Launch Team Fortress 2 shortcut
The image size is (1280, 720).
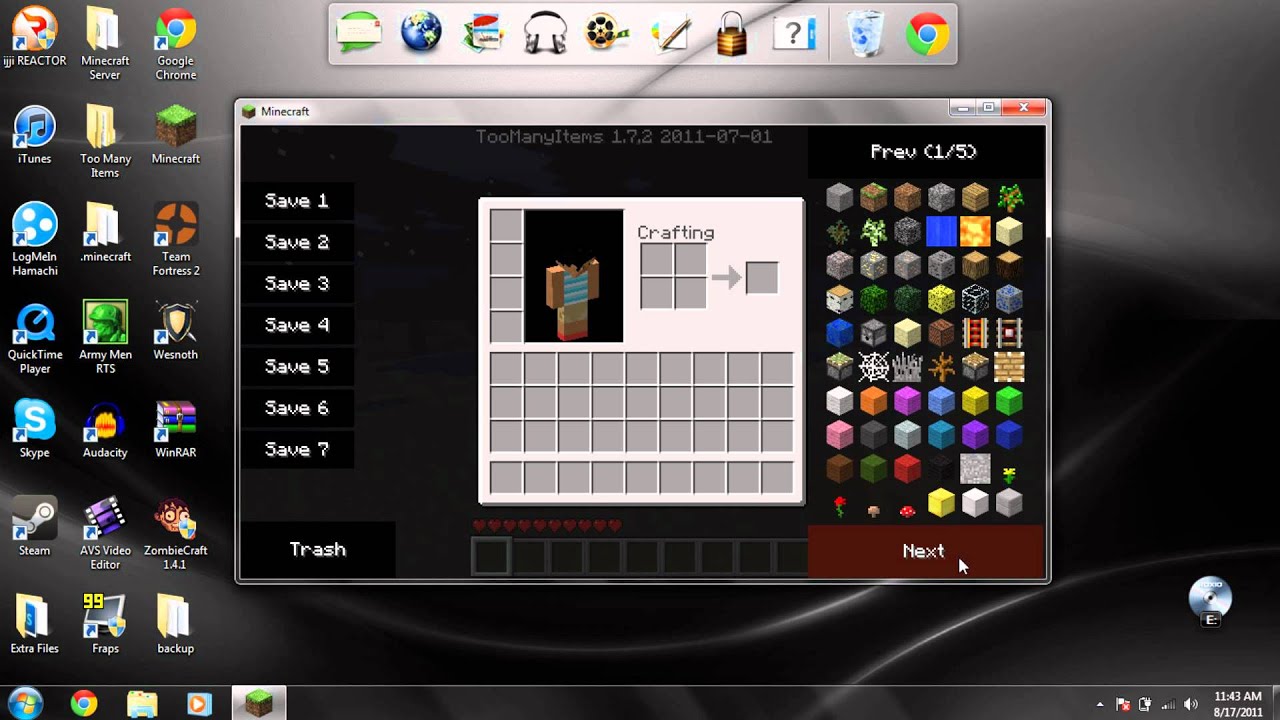[175, 240]
